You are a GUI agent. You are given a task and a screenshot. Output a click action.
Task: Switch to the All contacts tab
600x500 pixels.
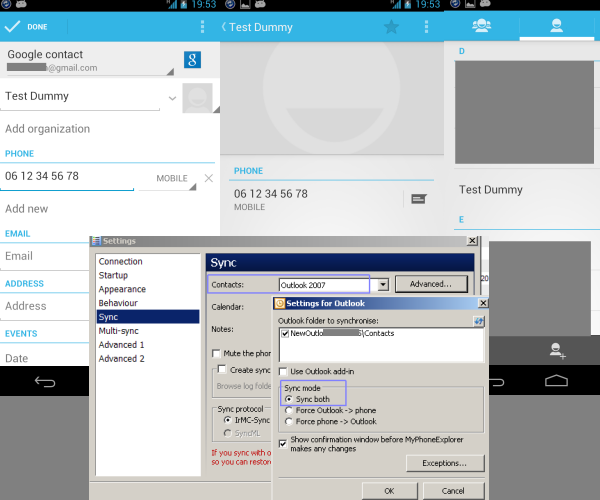[x=556, y=26]
